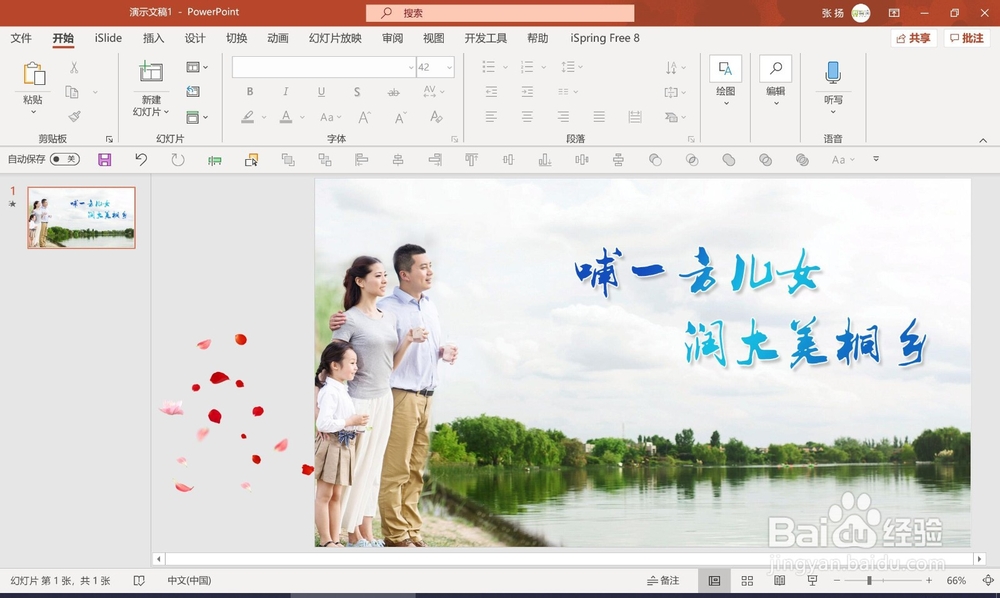Switch to the Insert tab
This screenshot has width=1000, height=598.
[x=153, y=38]
